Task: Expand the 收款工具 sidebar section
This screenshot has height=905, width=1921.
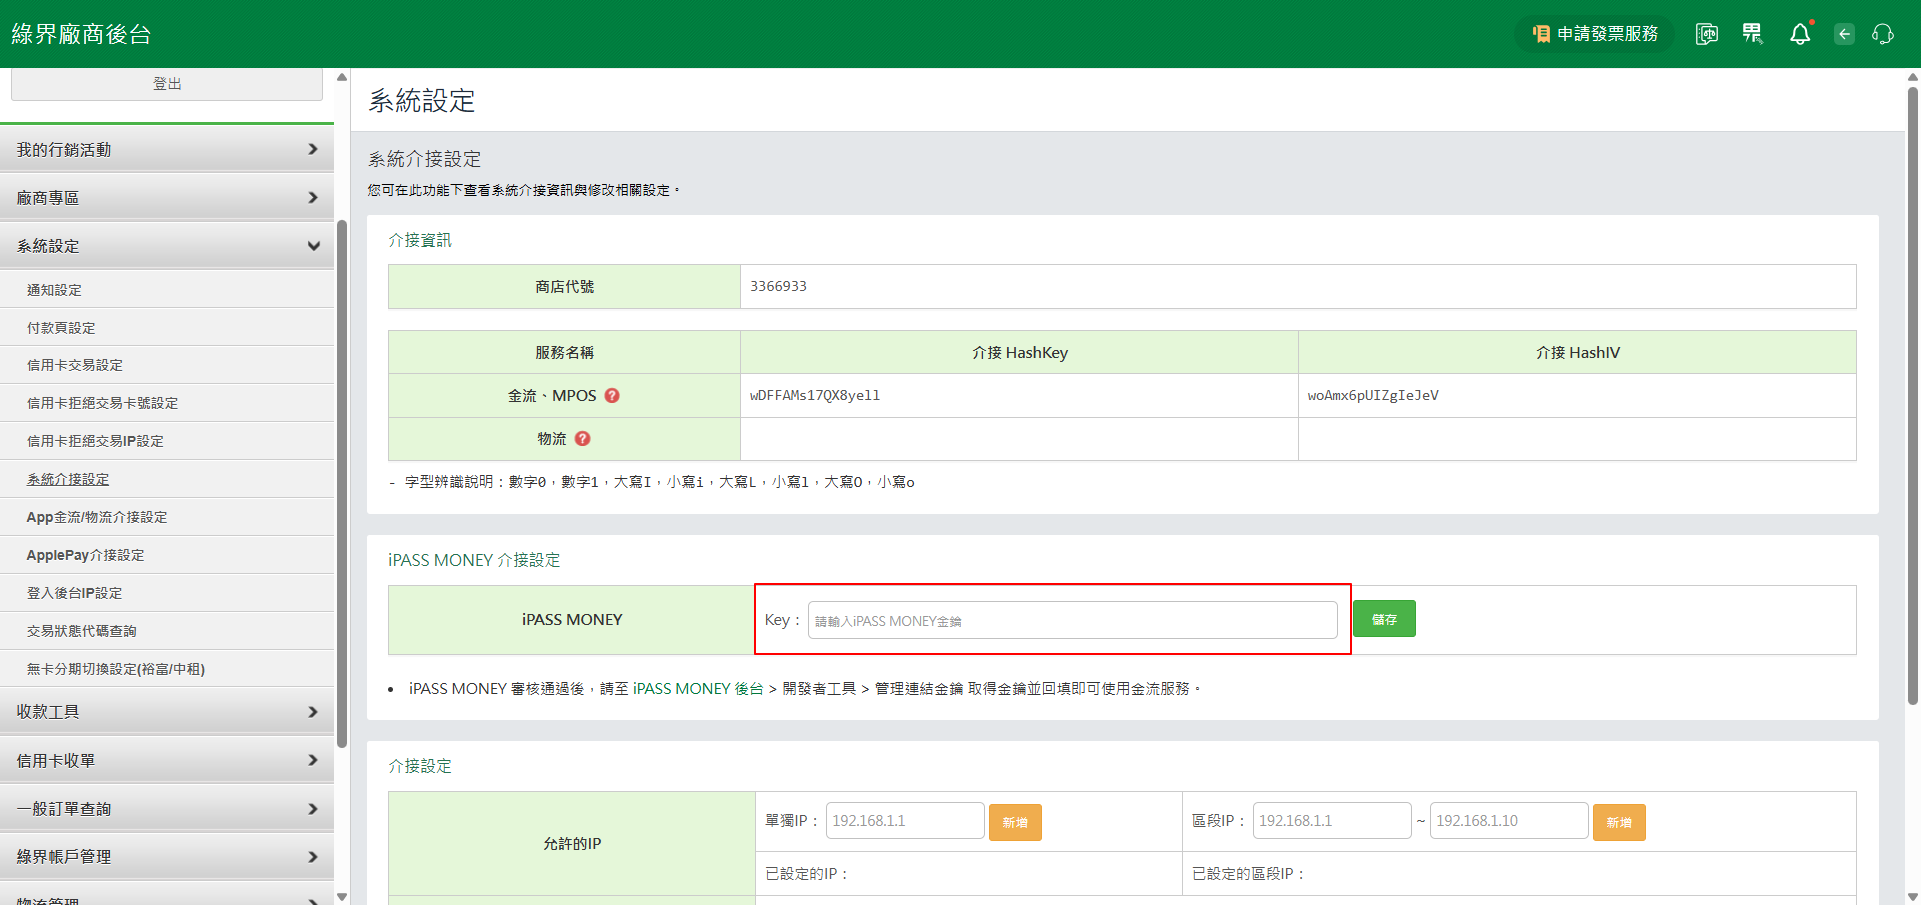Action: pyautogui.click(x=167, y=712)
